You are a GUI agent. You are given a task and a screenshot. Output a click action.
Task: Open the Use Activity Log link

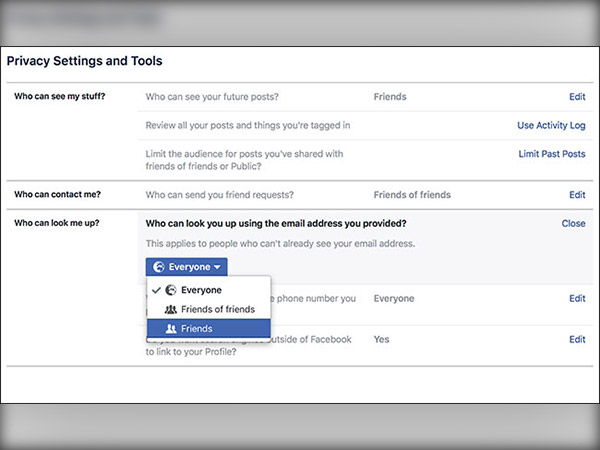[x=551, y=125]
